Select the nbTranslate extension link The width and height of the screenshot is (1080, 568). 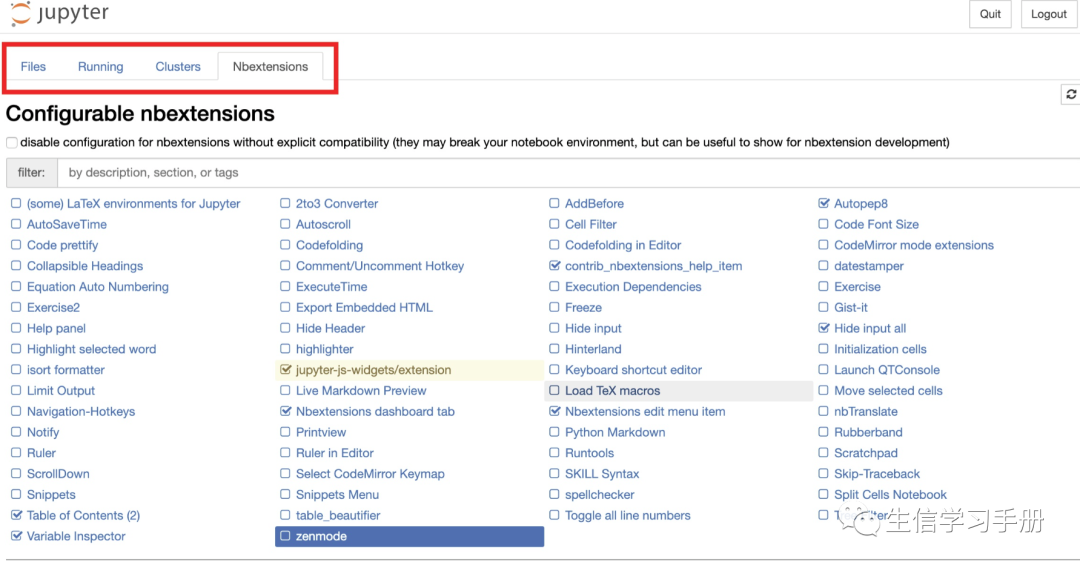(866, 411)
